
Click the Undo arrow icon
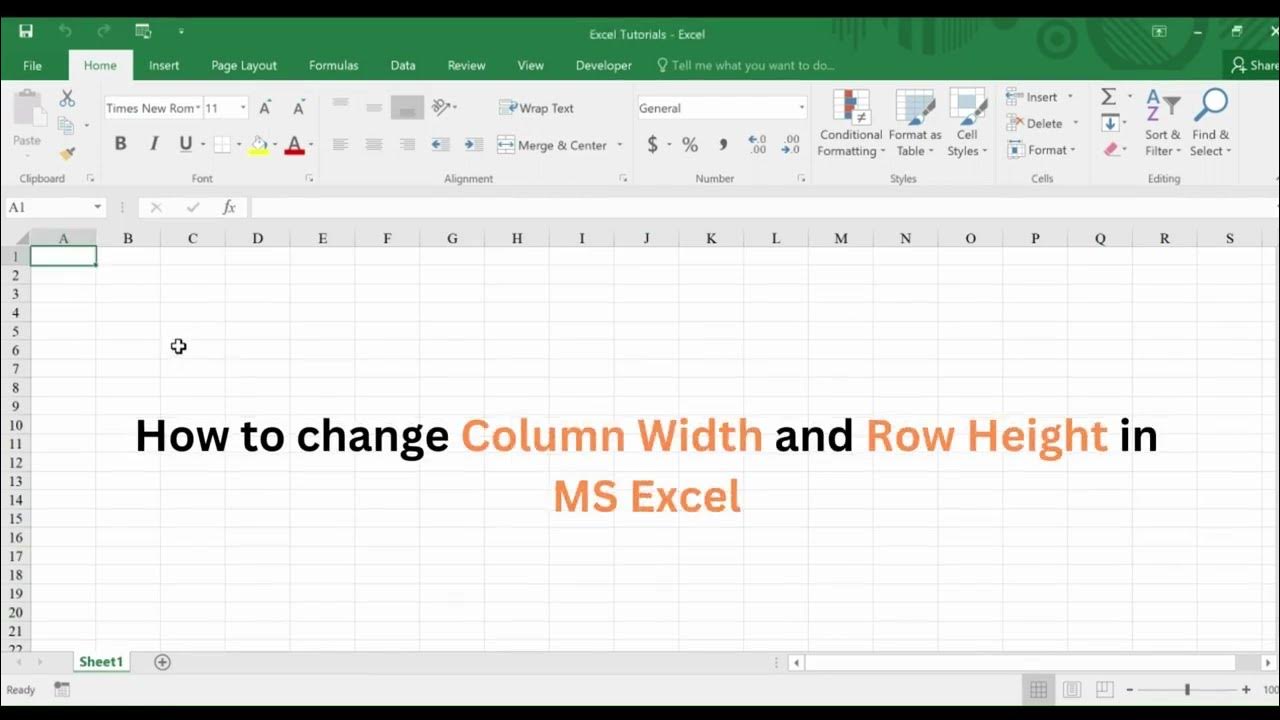[x=65, y=31]
